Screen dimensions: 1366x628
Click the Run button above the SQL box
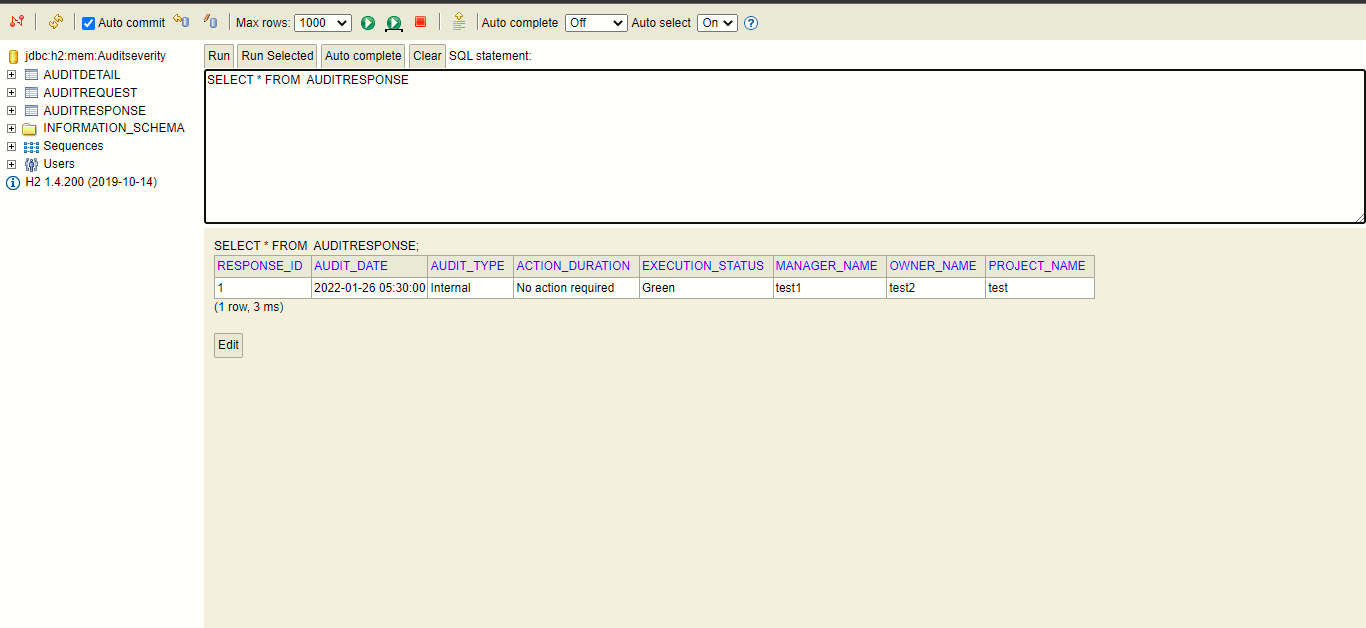click(219, 56)
